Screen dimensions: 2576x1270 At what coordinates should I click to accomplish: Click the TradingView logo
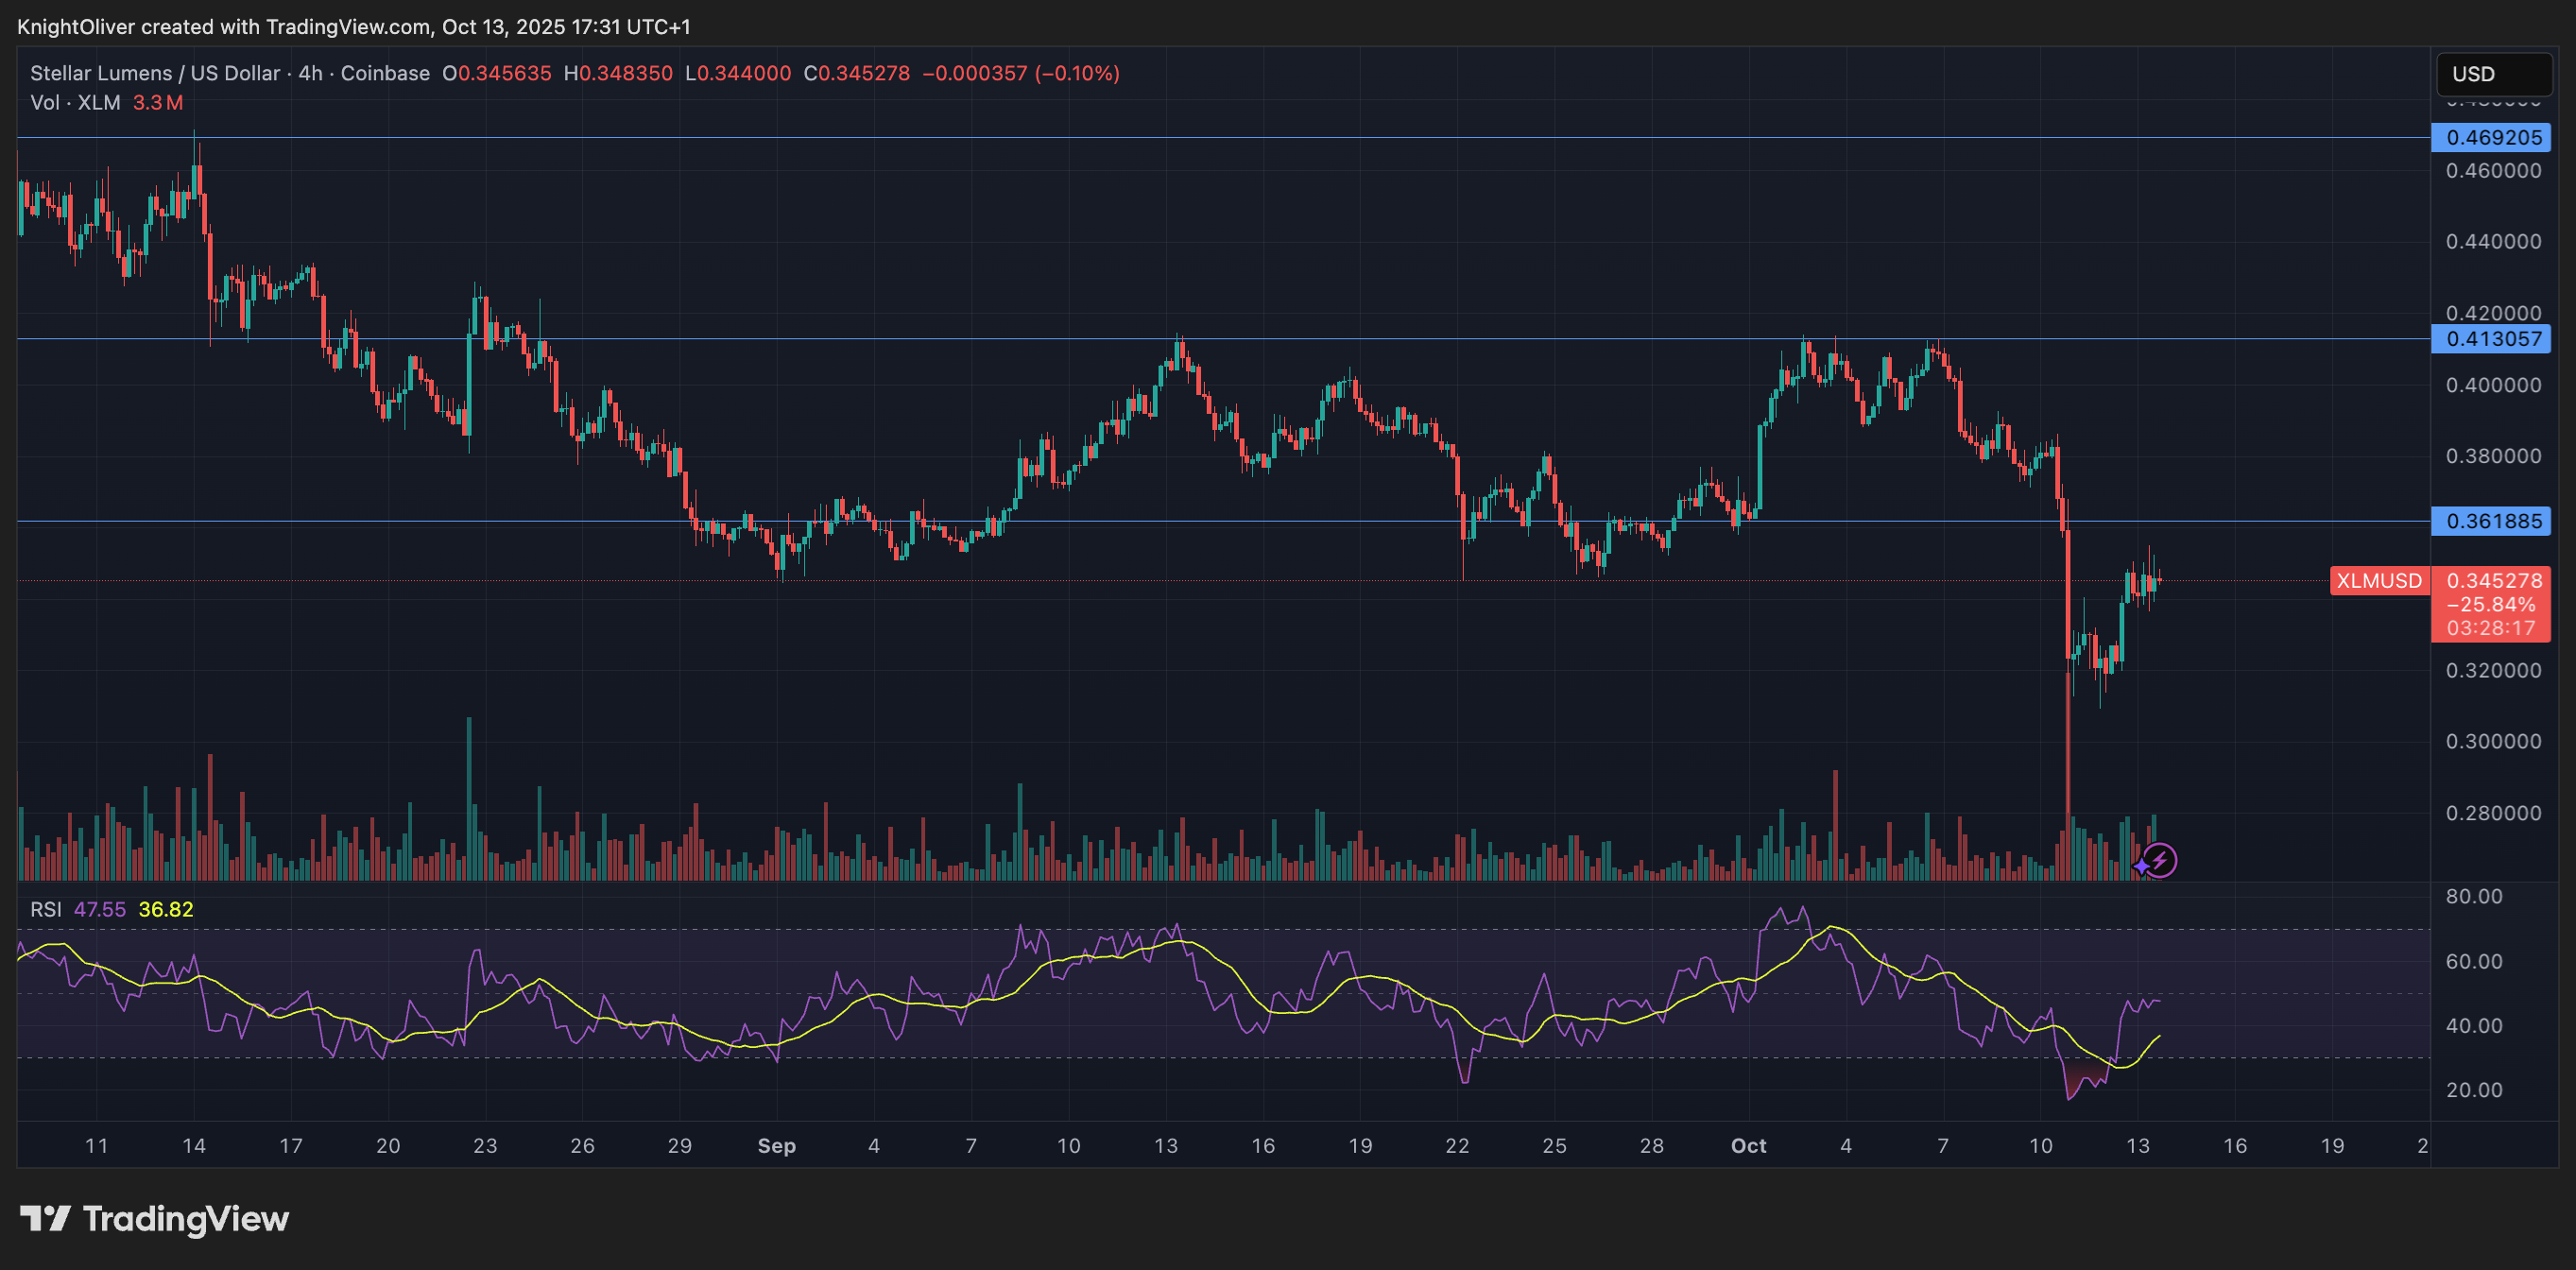point(150,1219)
